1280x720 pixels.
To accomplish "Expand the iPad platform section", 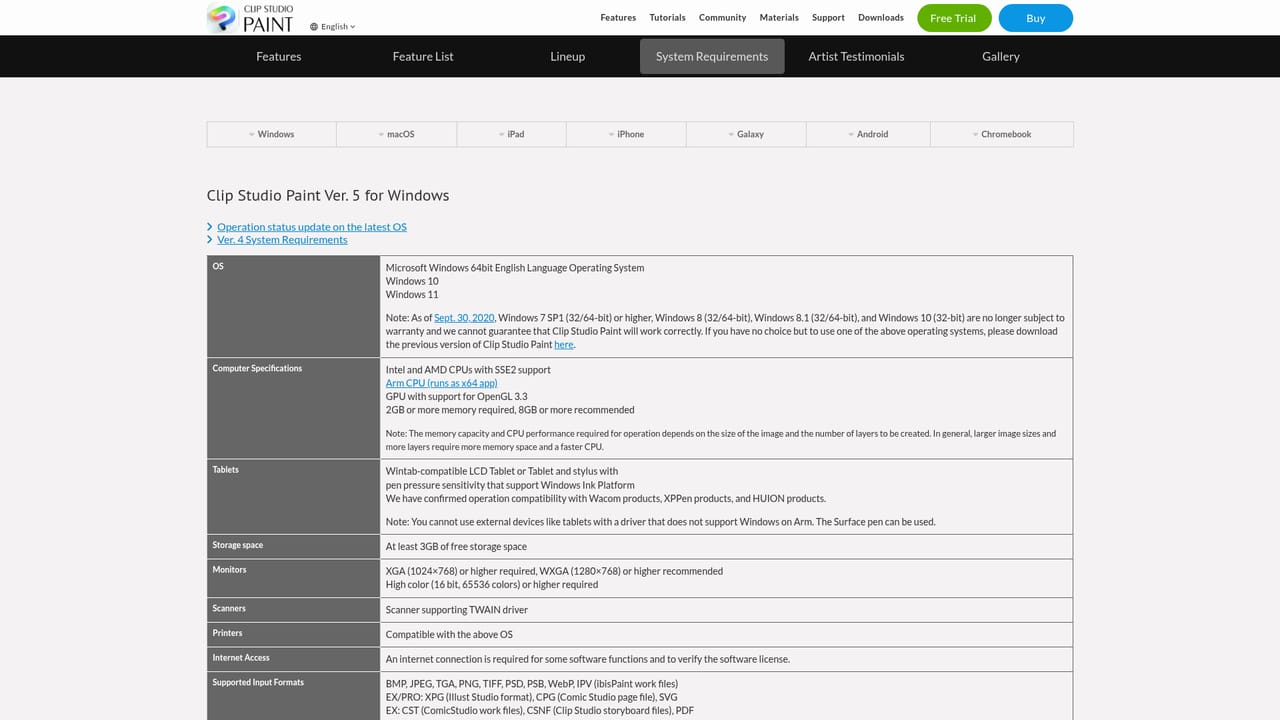I will (x=512, y=134).
